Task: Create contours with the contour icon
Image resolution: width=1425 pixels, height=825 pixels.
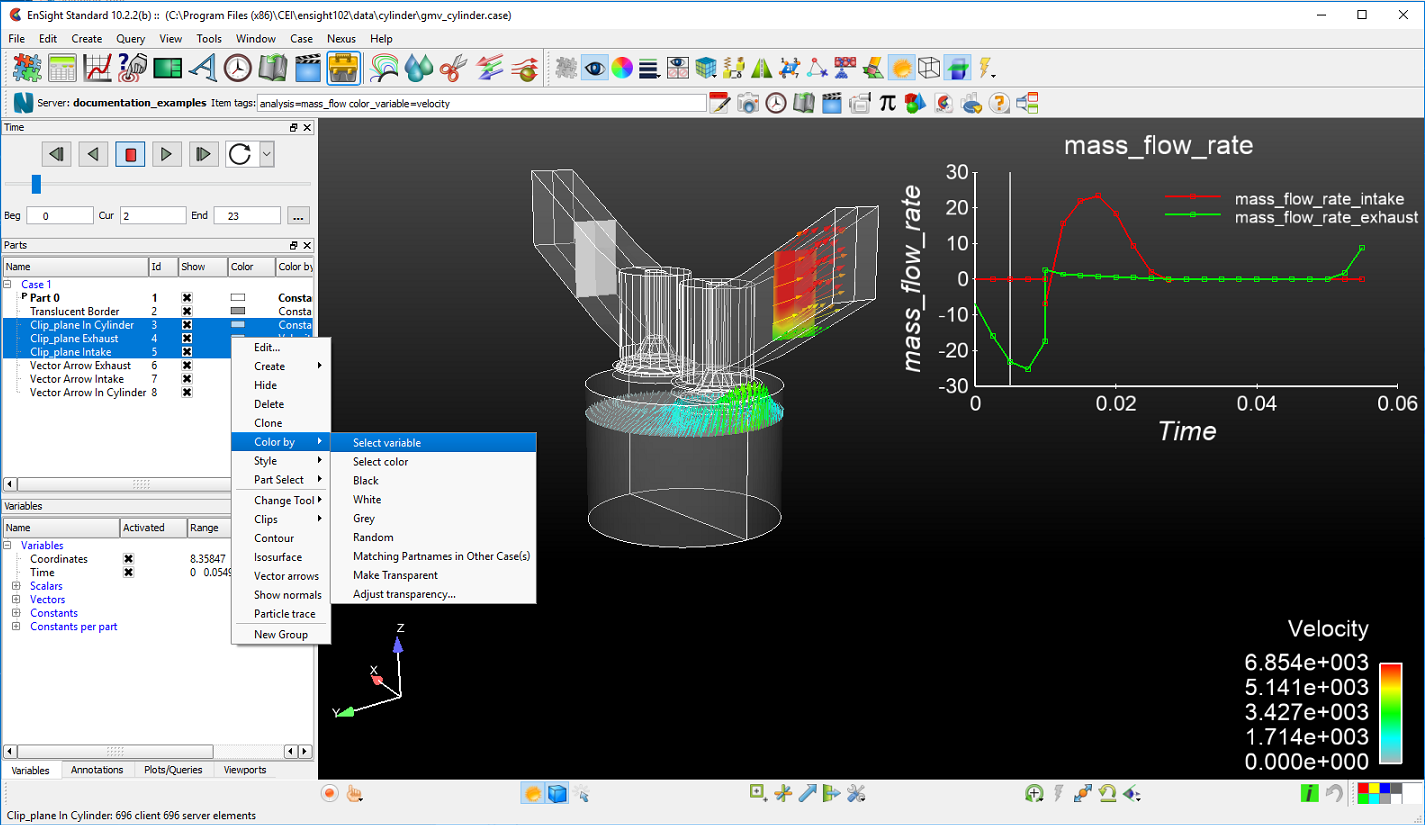Action: pos(385,68)
